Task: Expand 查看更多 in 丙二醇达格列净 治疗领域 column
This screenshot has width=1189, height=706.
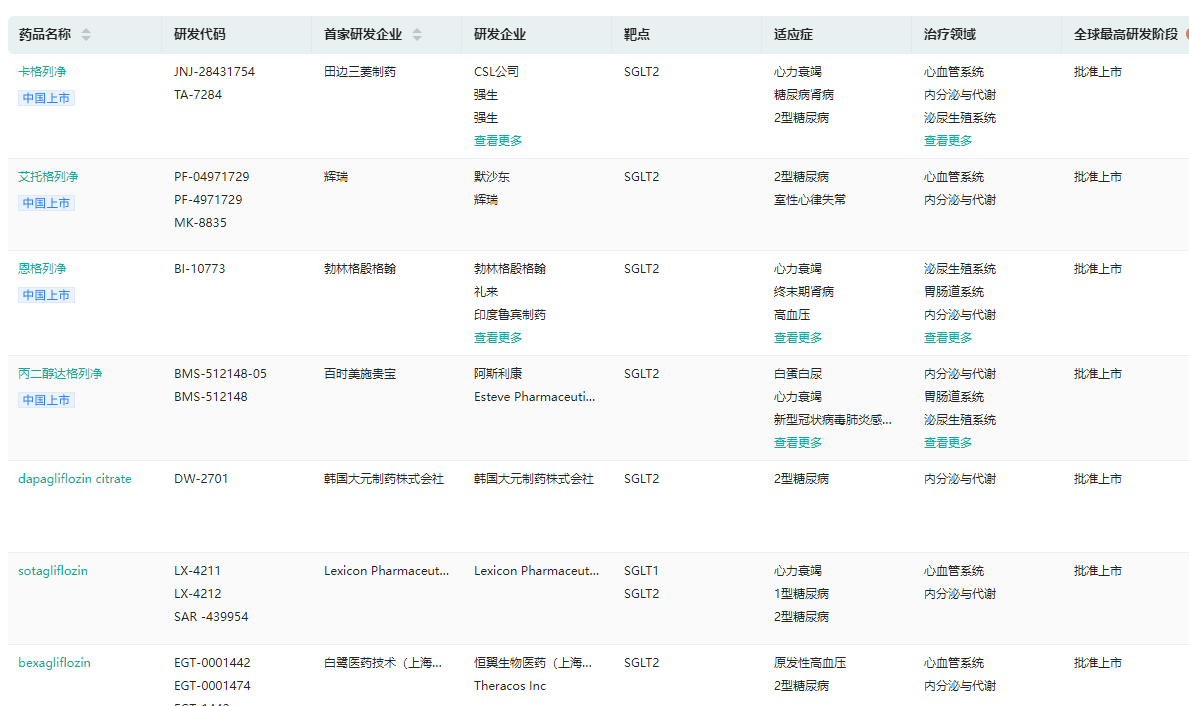Action: pos(948,443)
